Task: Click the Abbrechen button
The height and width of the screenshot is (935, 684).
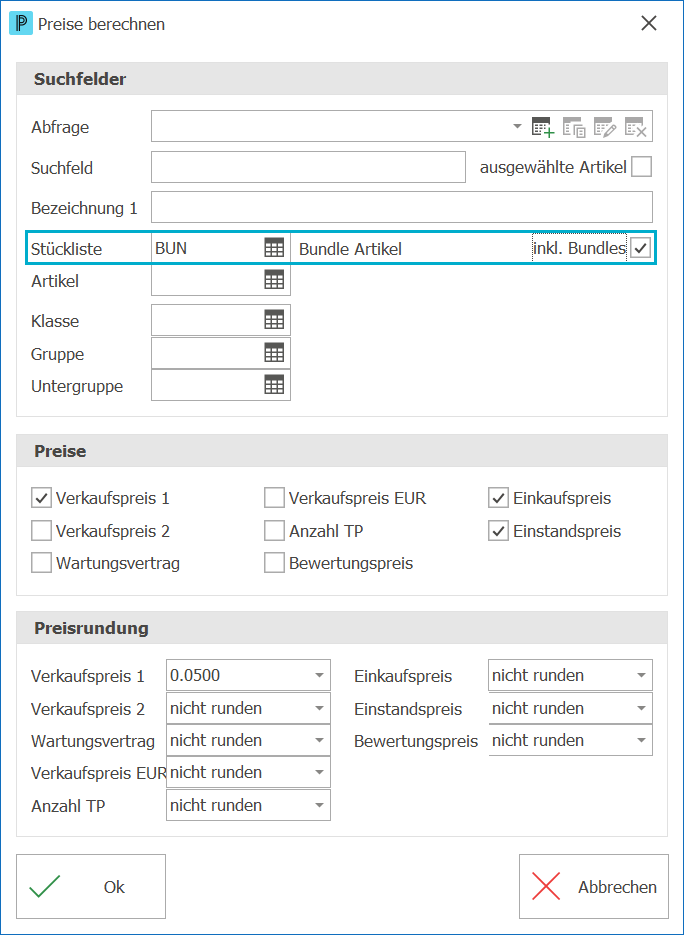Action: tap(593, 886)
